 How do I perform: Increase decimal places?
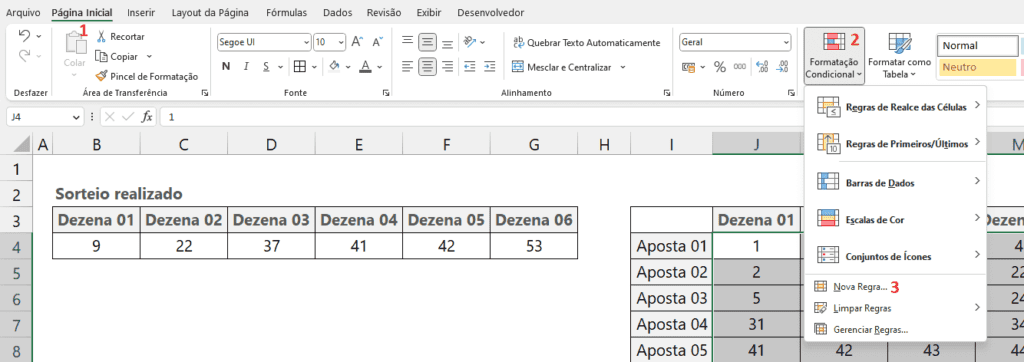click(x=762, y=67)
